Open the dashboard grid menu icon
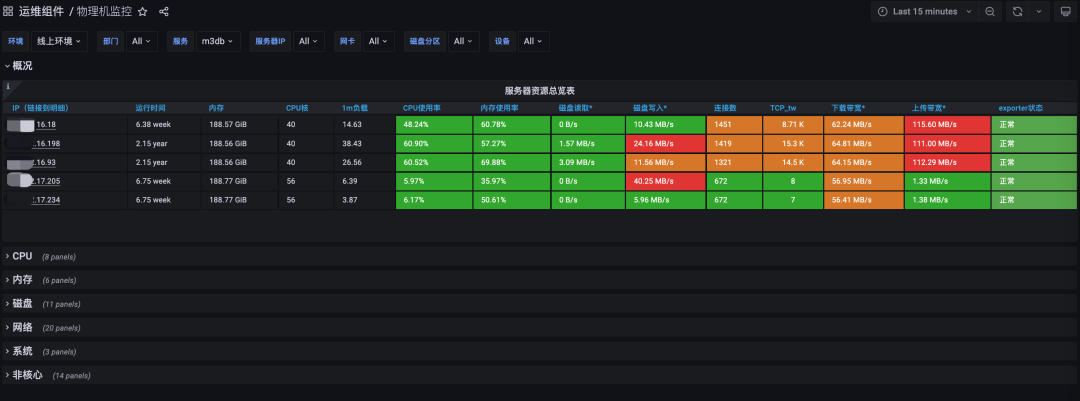 tap(8, 12)
